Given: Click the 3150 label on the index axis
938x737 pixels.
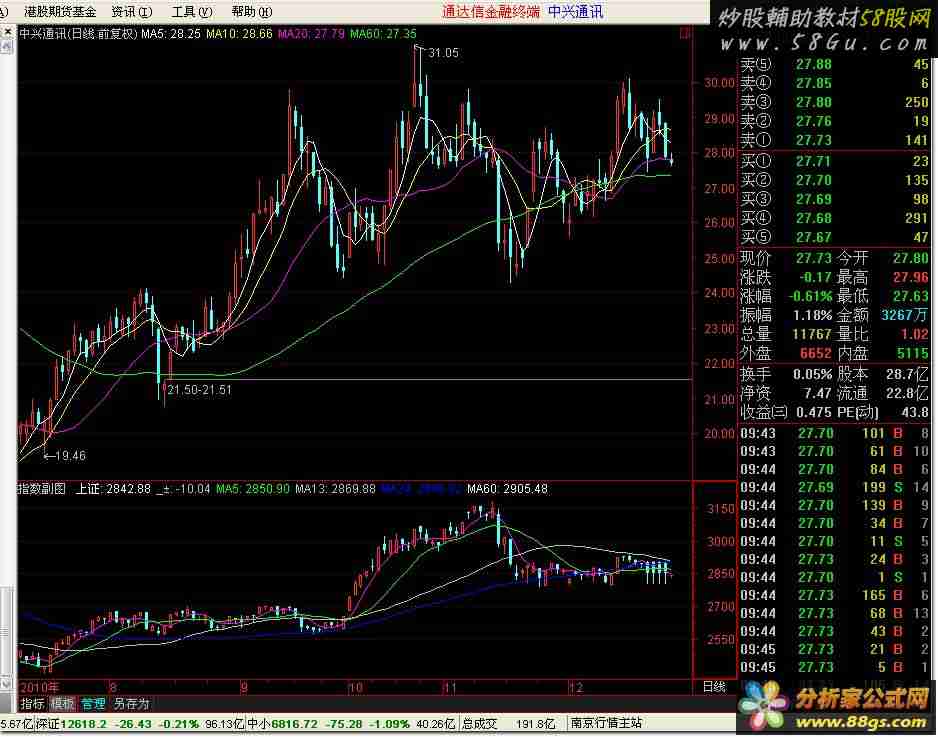Looking at the screenshot, I should [720, 509].
